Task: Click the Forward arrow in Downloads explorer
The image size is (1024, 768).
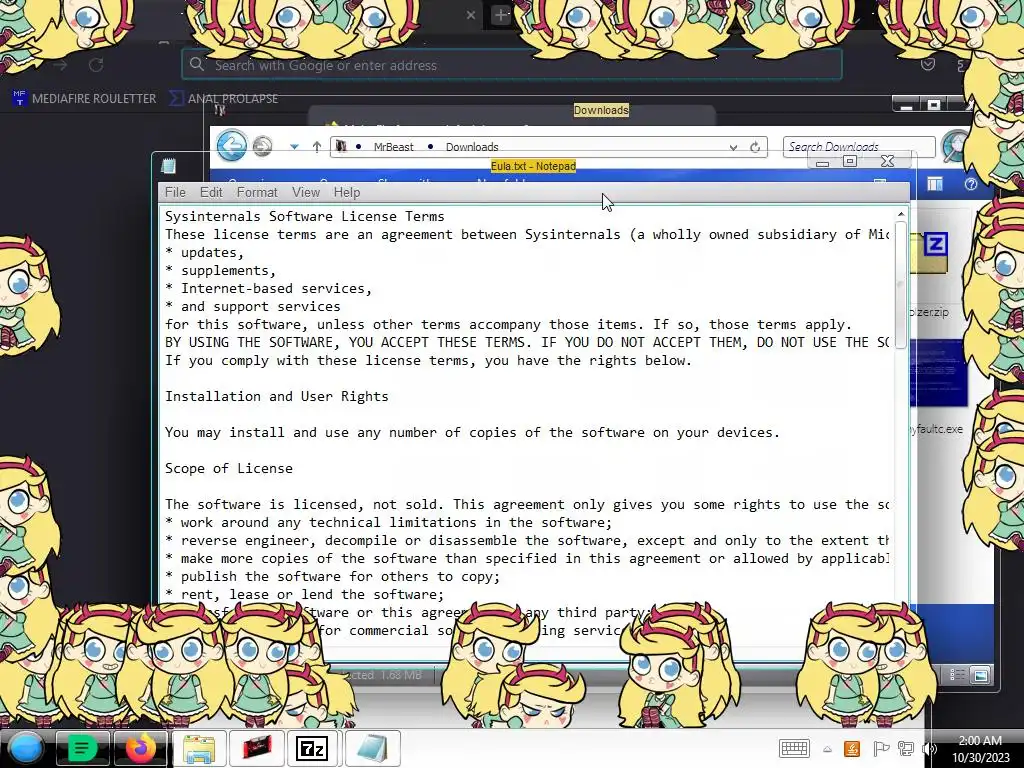Action: (263, 146)
